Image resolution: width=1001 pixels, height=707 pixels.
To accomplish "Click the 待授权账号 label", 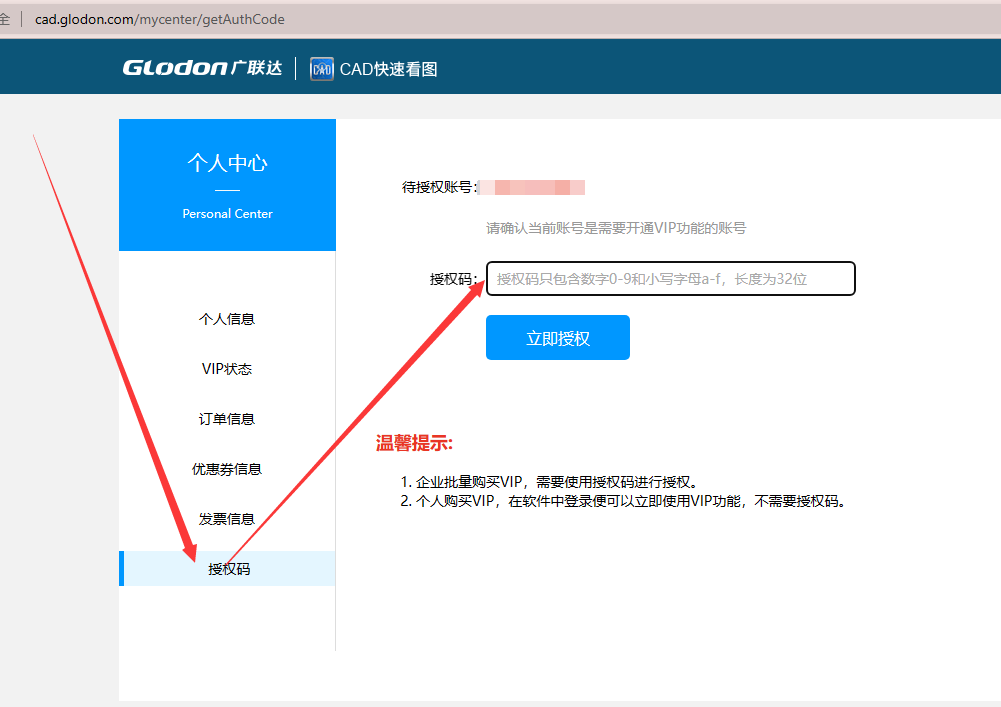I will pyautogui.click(x=438, y=187).
